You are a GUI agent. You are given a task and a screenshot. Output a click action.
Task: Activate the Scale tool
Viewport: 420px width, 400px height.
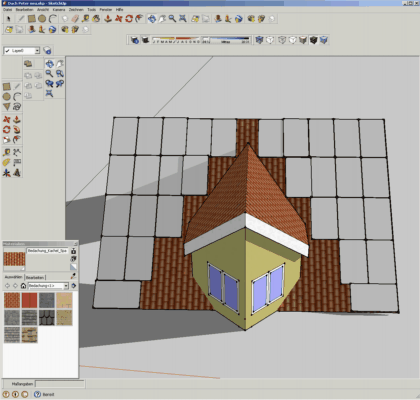pos(7,139)
